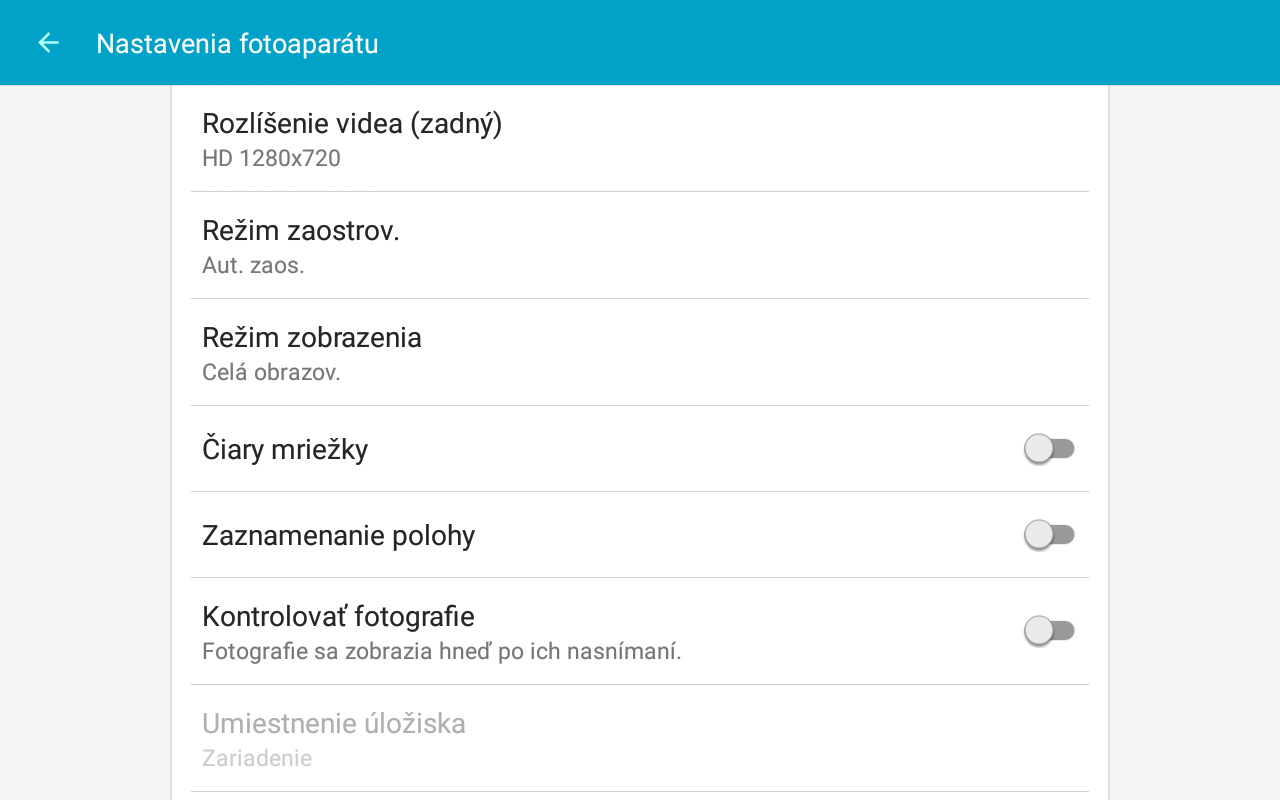The width and height of the screenshot is (1280, 800).
Task: Select the Umiestnenie úložiska entry
Action: click(640, 738)
